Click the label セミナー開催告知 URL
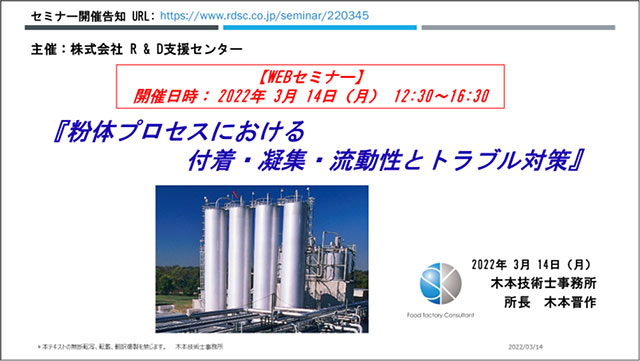 [x=93, y=16]
